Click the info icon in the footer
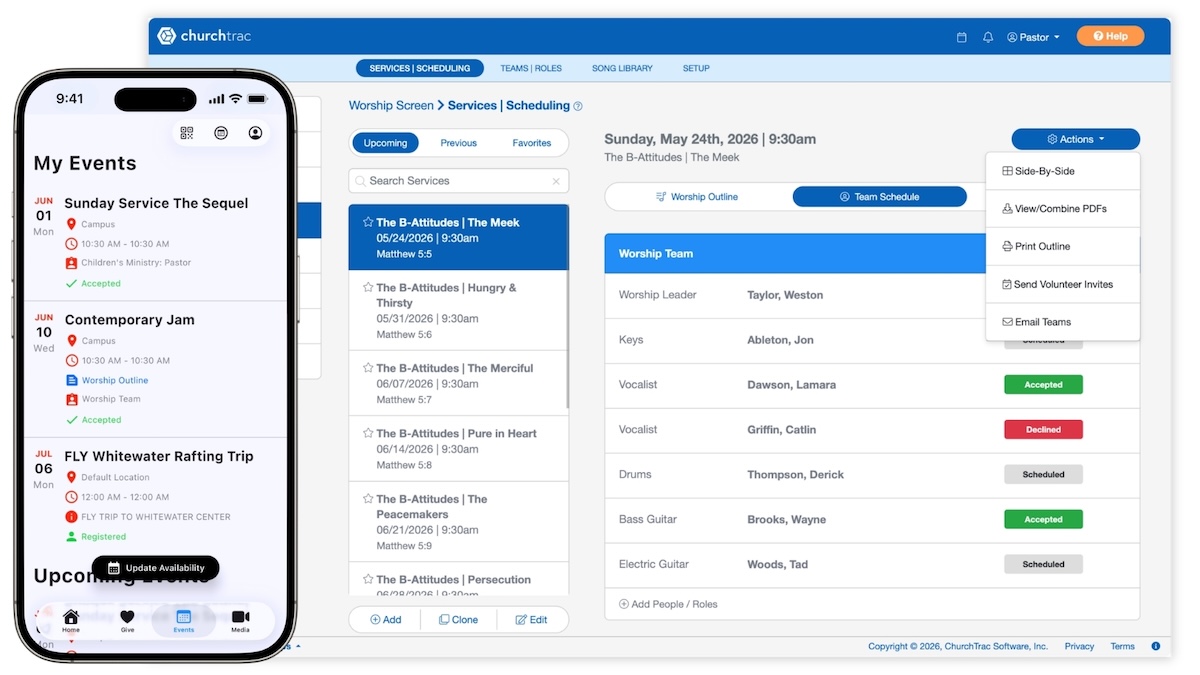This screenshot has width=1200, height=675. [x=1156, y=646]
